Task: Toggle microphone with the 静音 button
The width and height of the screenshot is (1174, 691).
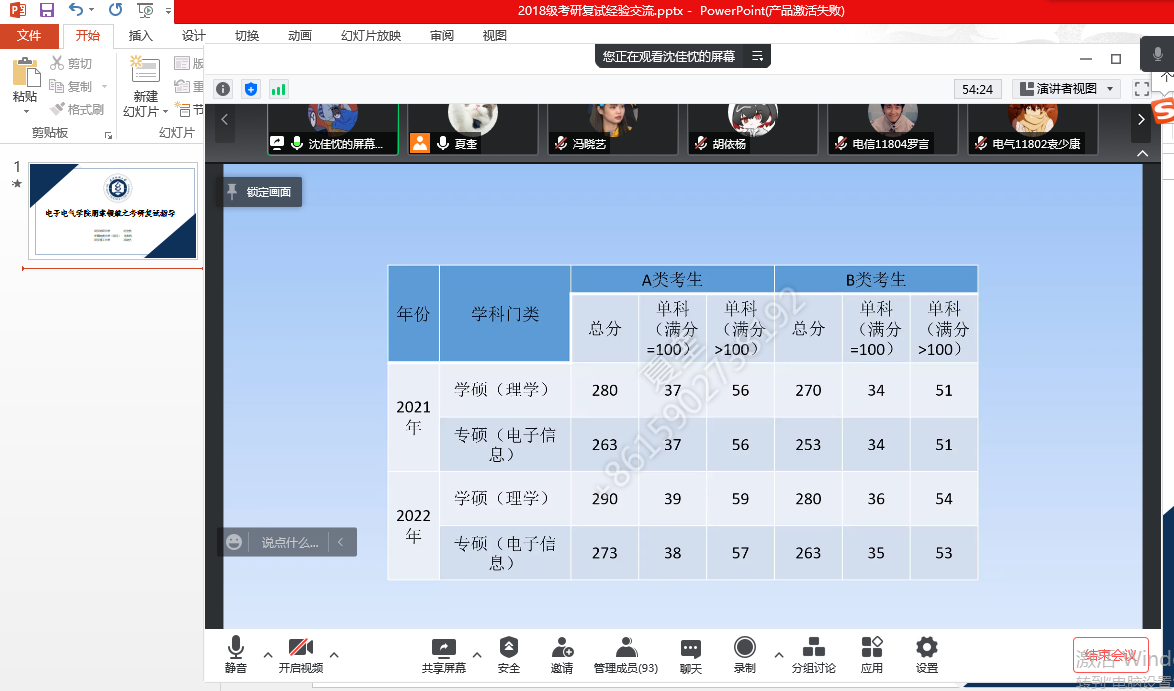Action: pyautogui.click(x=235, y=648)
